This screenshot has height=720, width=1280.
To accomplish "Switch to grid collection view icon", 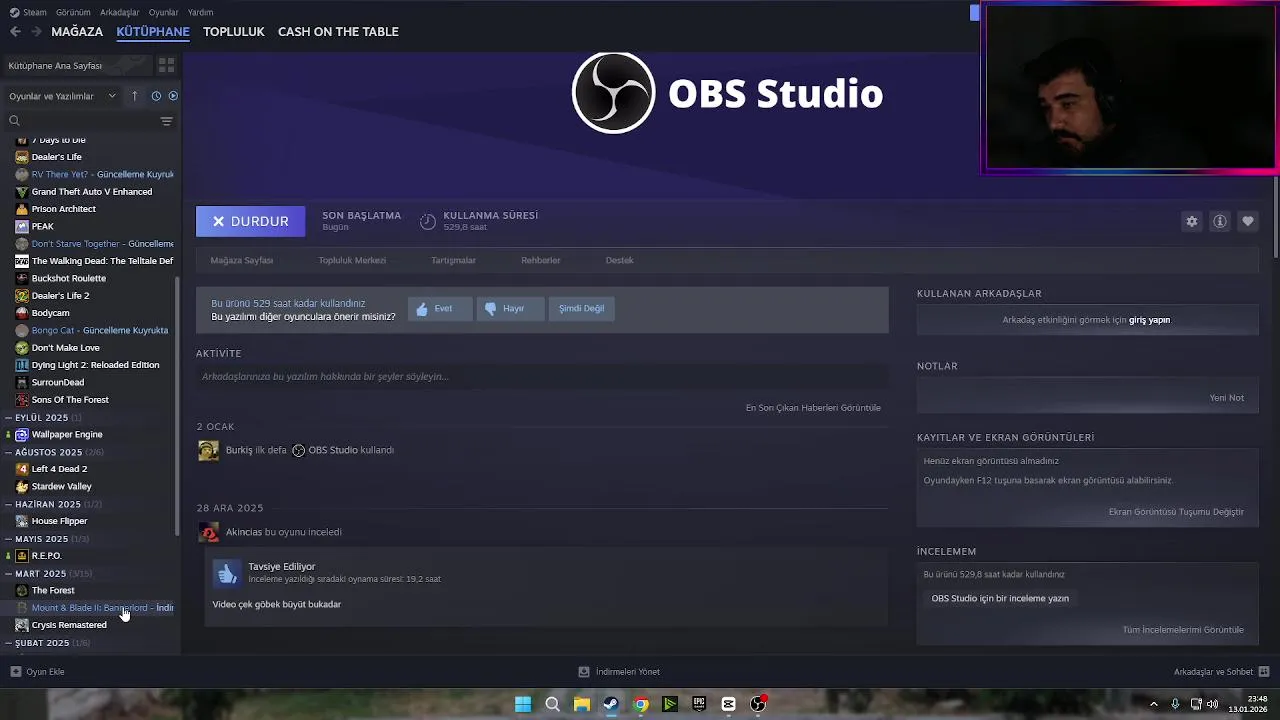I will tap(166, 65).
